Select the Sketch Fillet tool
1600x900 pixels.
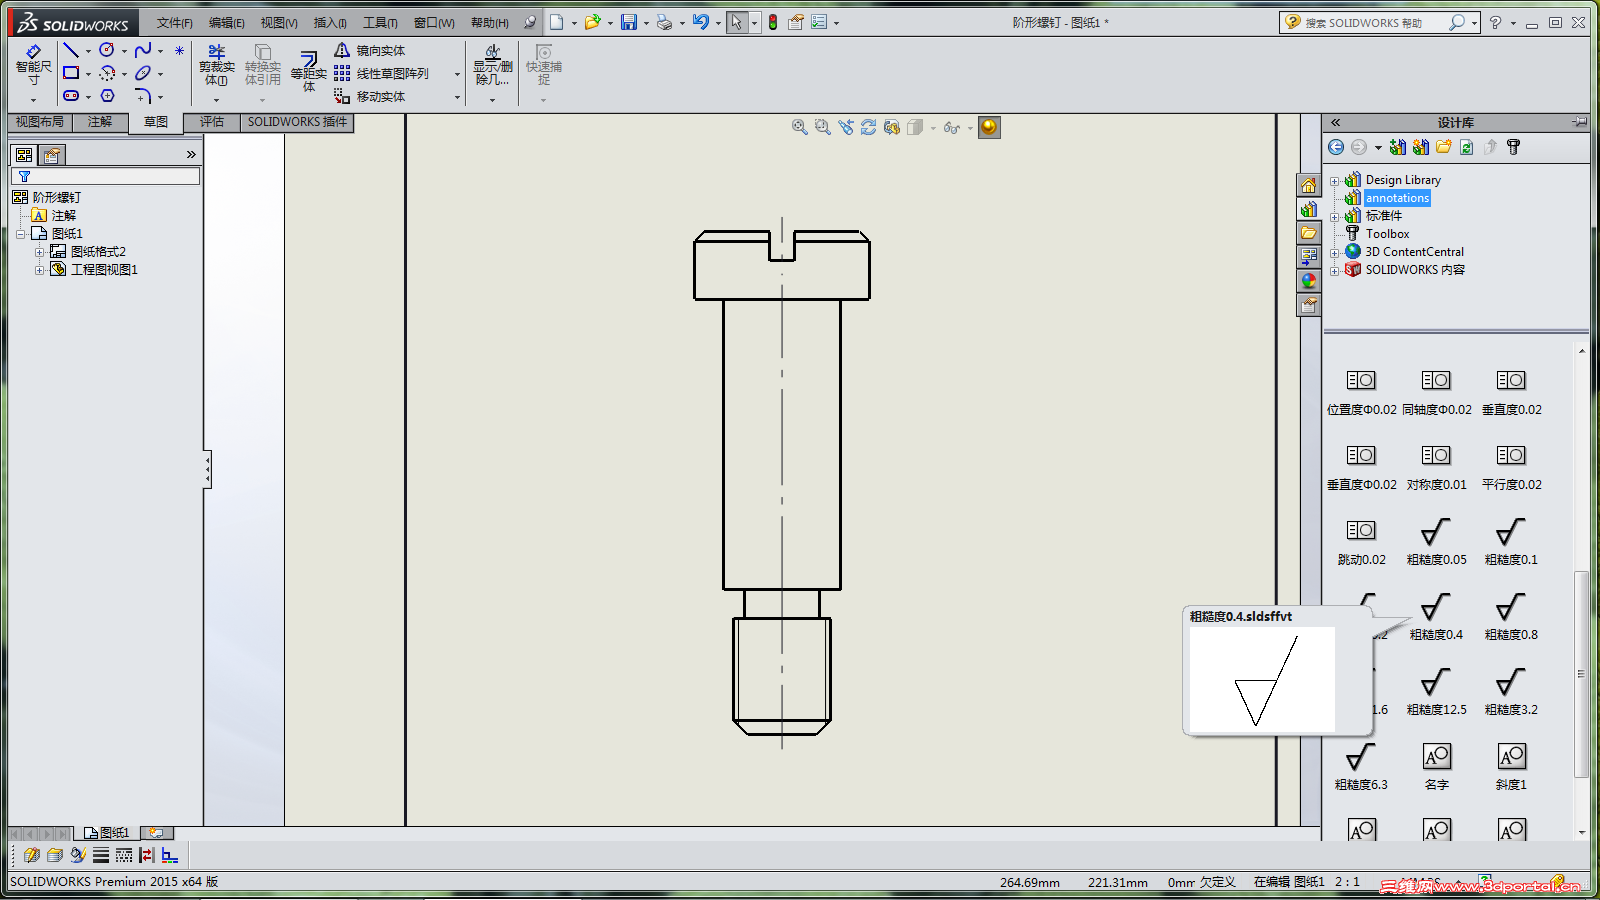coord(143,96)
